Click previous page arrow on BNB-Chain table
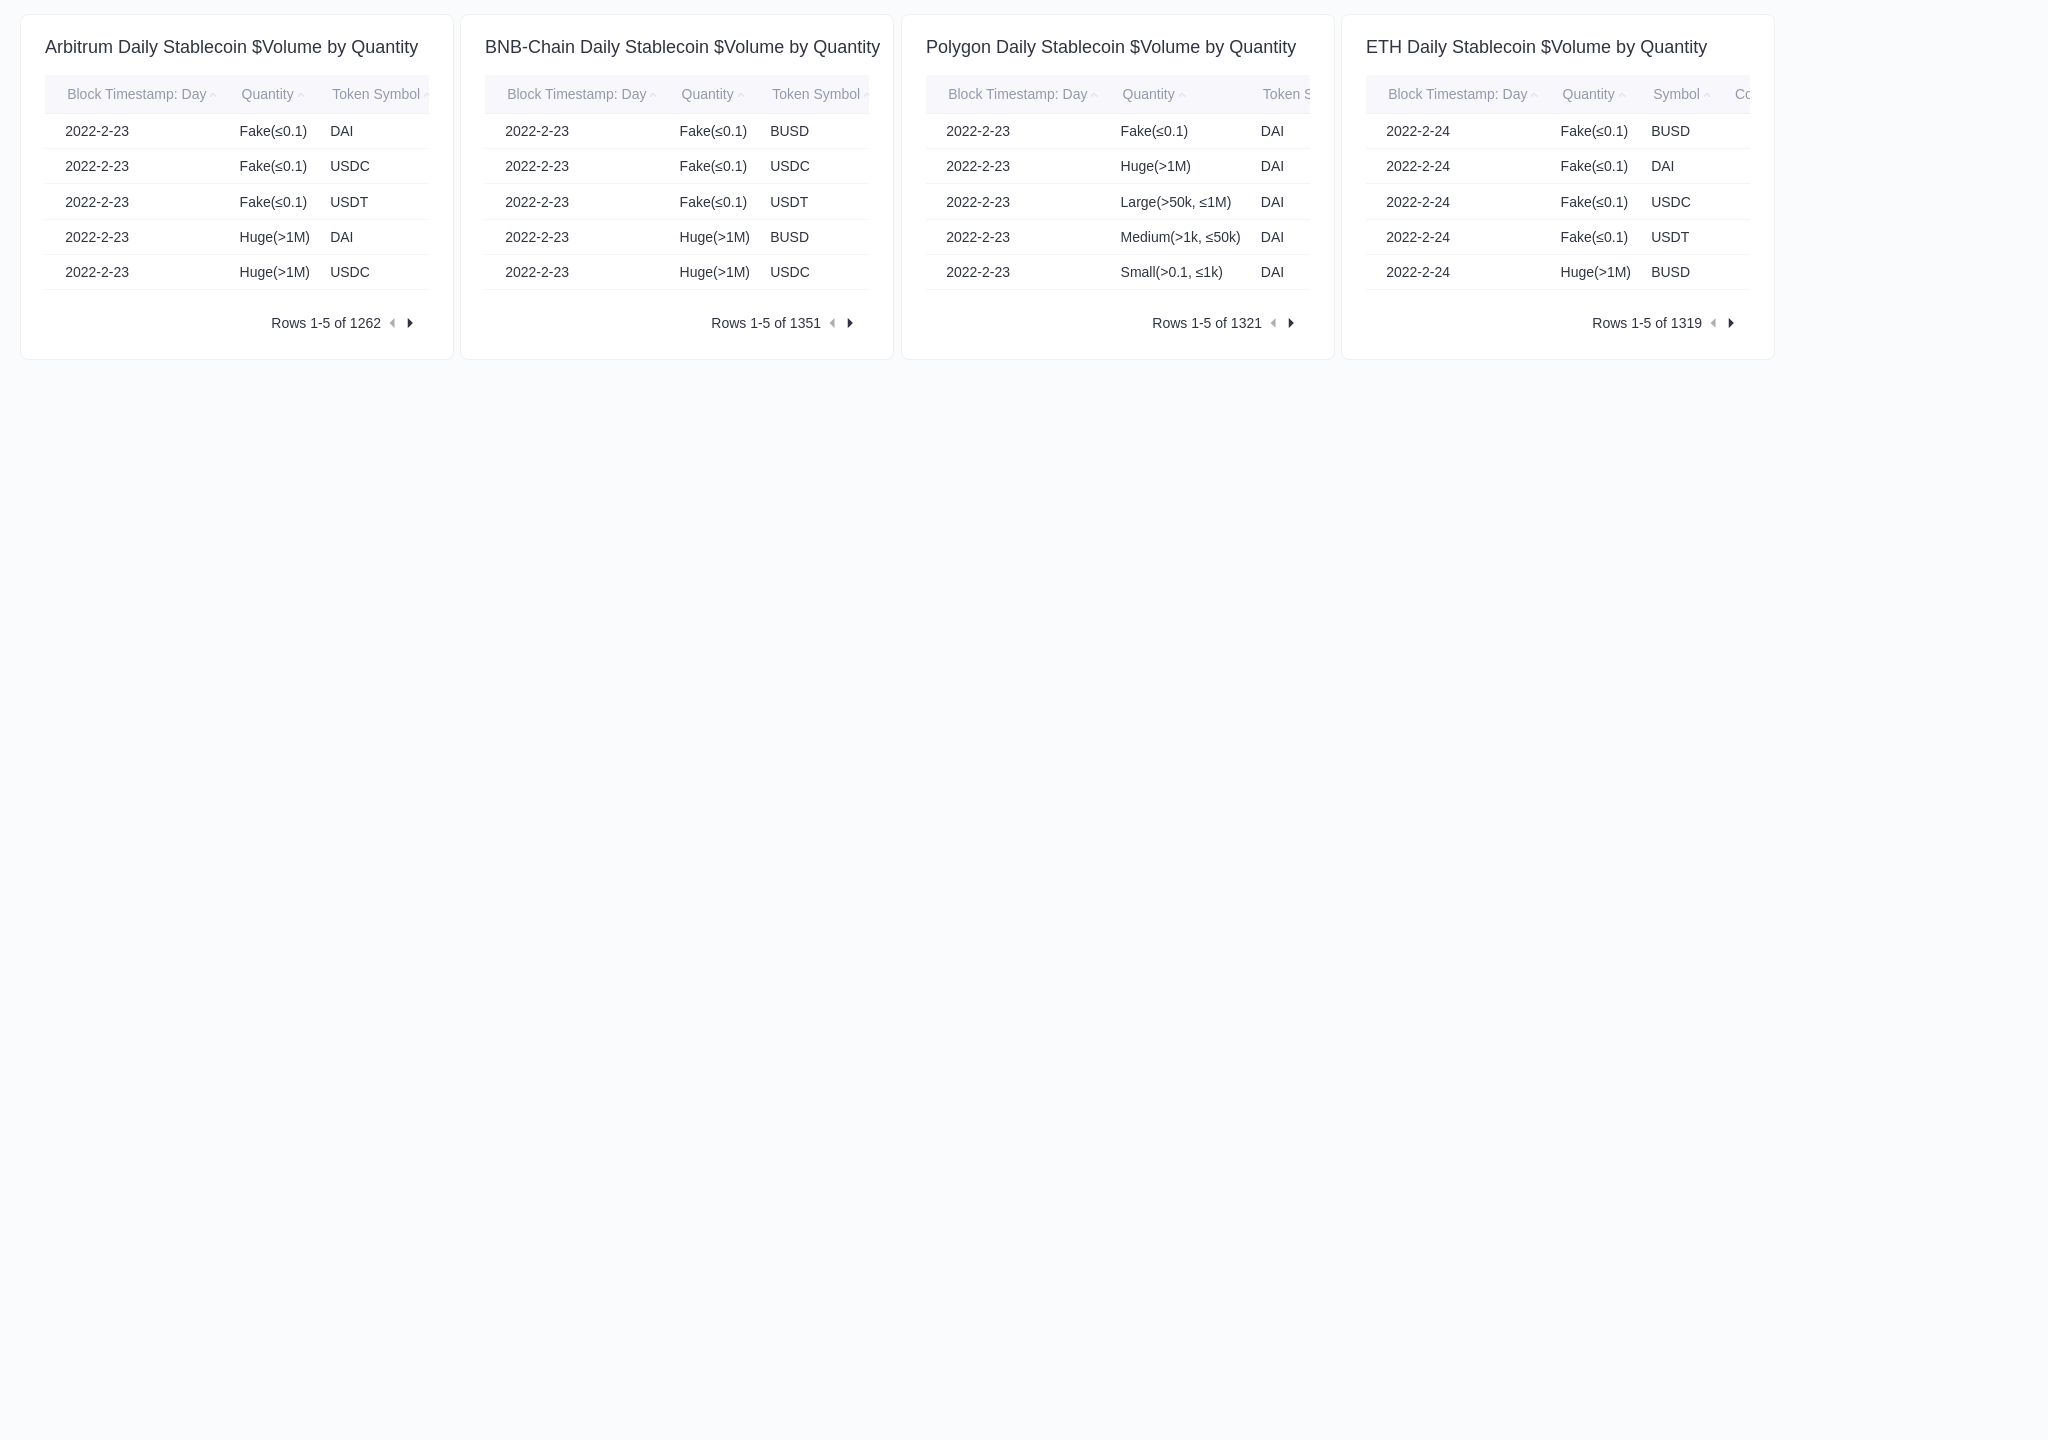Viewport: 2048px width, 1440px height. pos(833,322)
